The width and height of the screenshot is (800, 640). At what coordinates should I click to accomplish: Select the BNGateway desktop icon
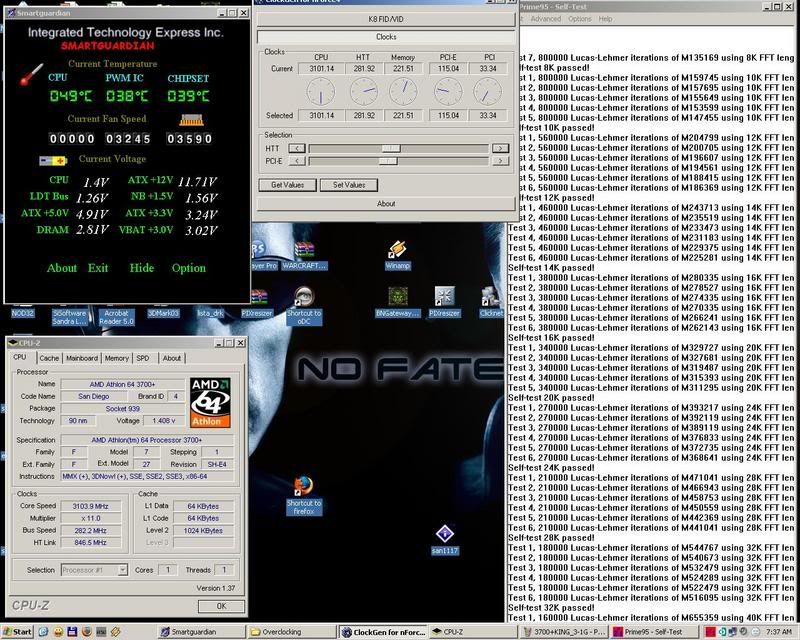click(398, 302)
